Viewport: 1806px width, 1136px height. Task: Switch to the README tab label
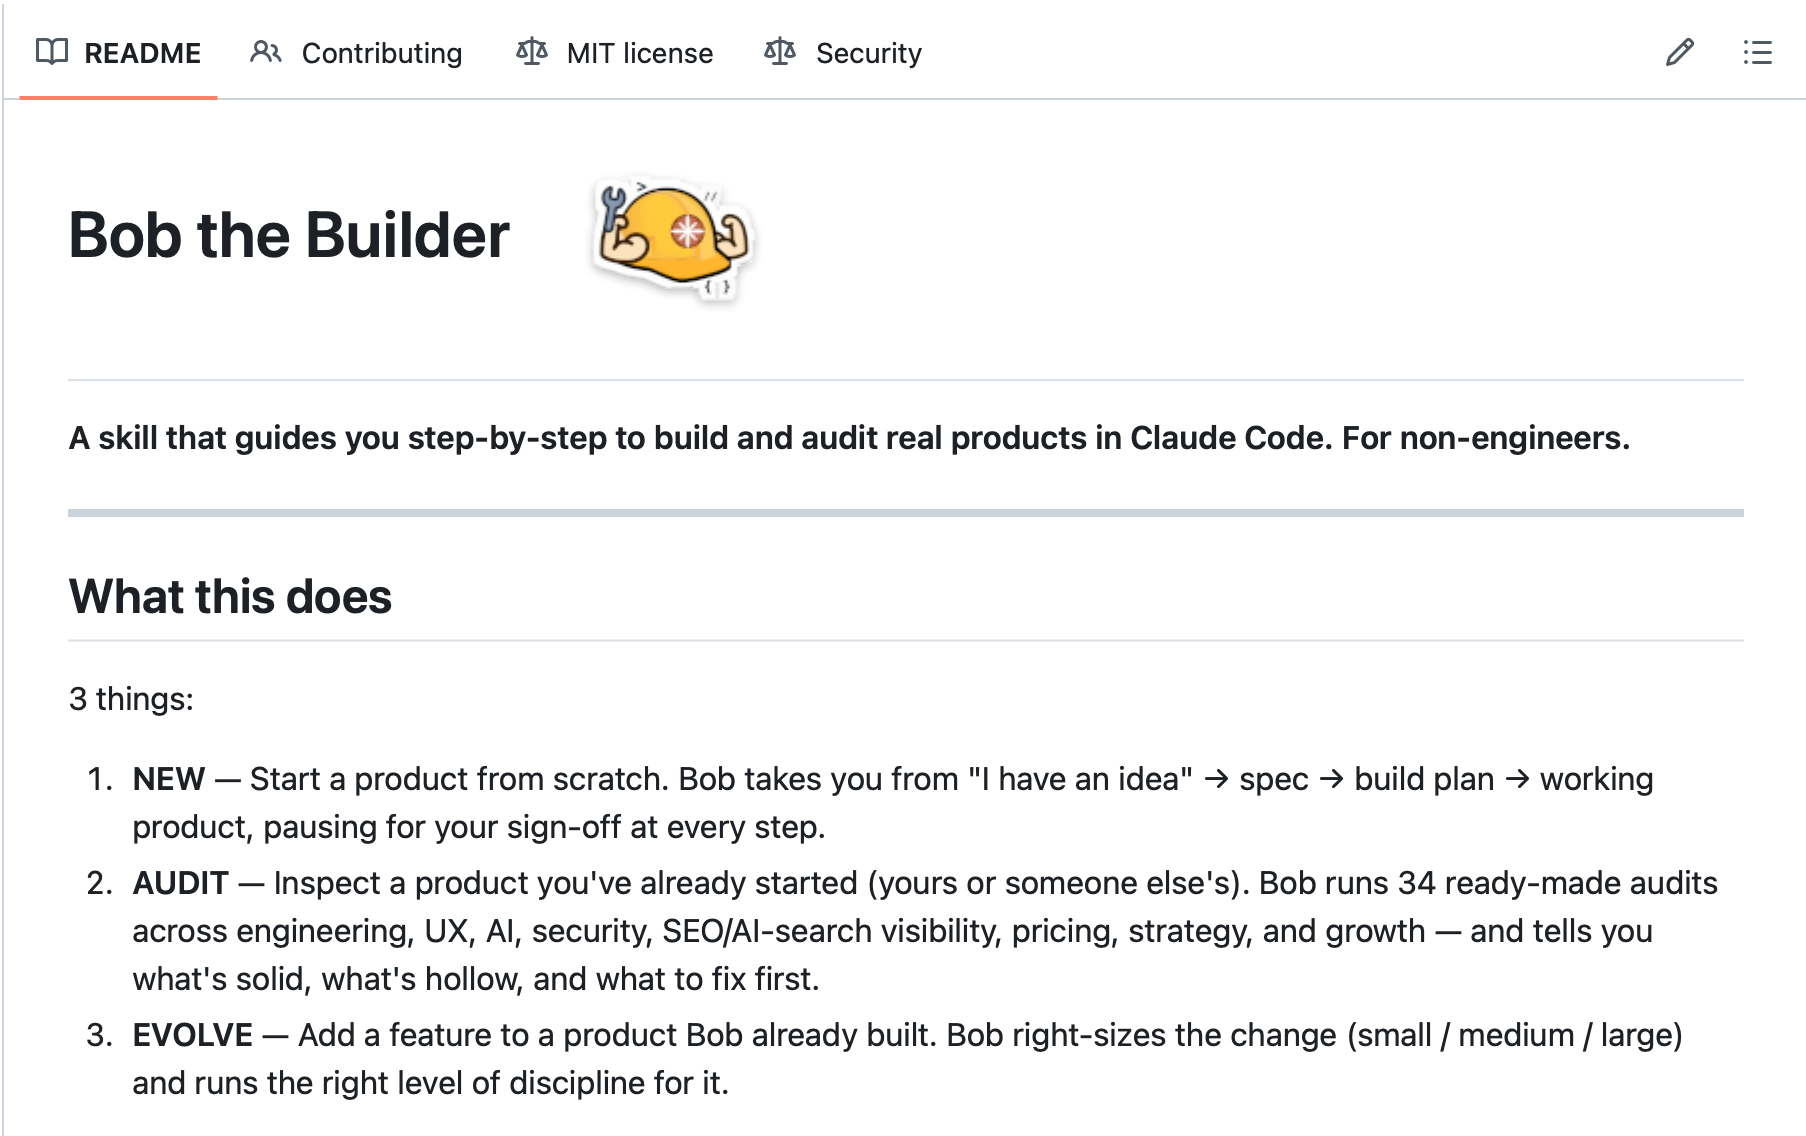tap(142, 53)
